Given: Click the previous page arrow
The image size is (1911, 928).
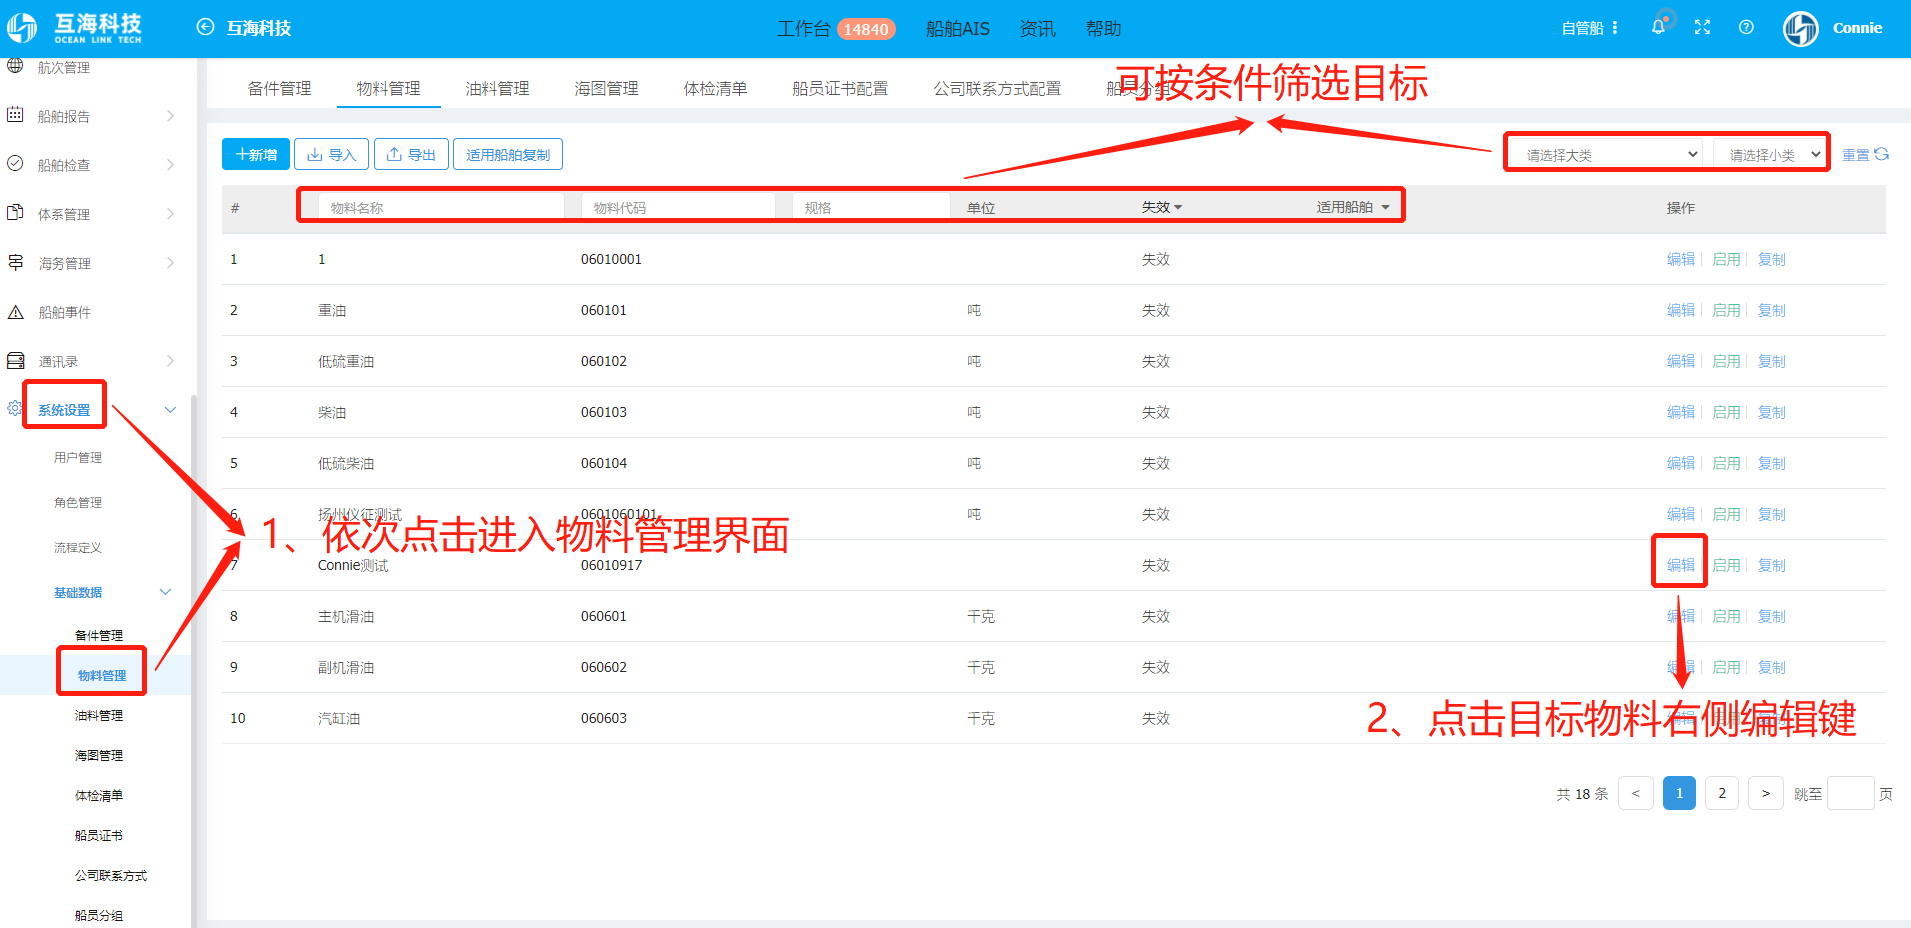Looking at the screenshot, I should coord(1636,793).
